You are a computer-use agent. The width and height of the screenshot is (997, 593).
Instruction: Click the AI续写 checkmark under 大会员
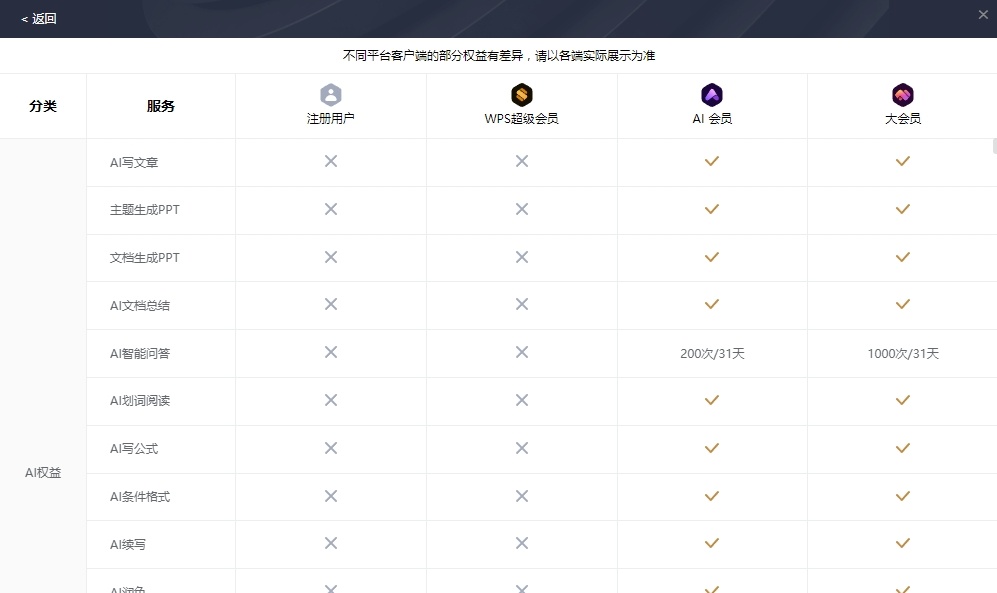coord(903,544)
